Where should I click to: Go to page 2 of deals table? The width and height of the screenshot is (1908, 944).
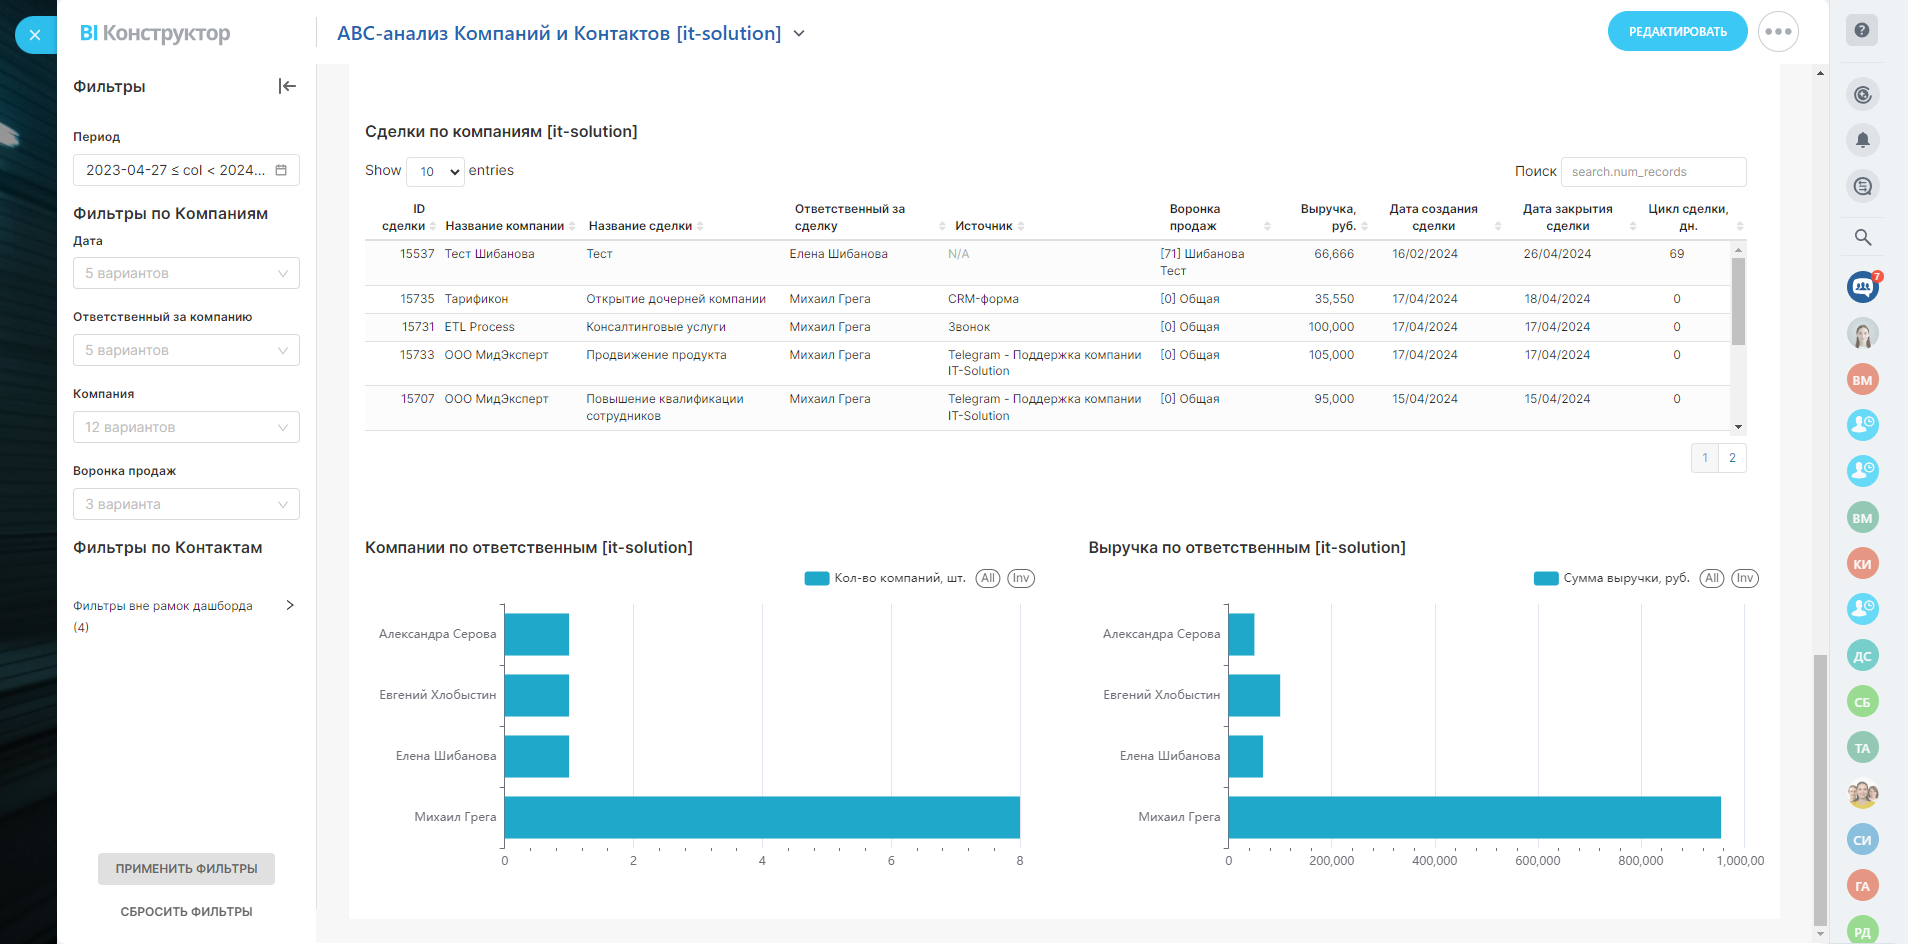click(x=1732, y=458)
